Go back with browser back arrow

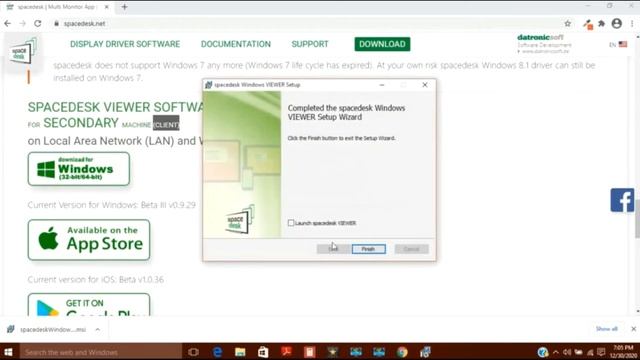(7, 24)
